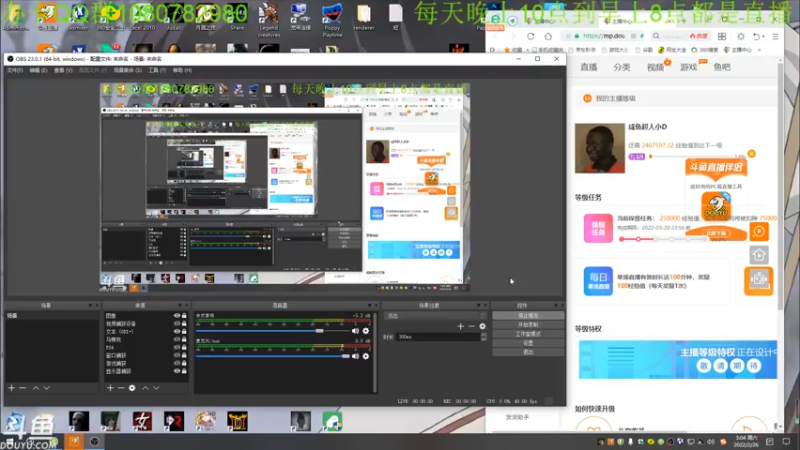
Task: Undock the Sources panel float icon
Action: coord(180,306)
